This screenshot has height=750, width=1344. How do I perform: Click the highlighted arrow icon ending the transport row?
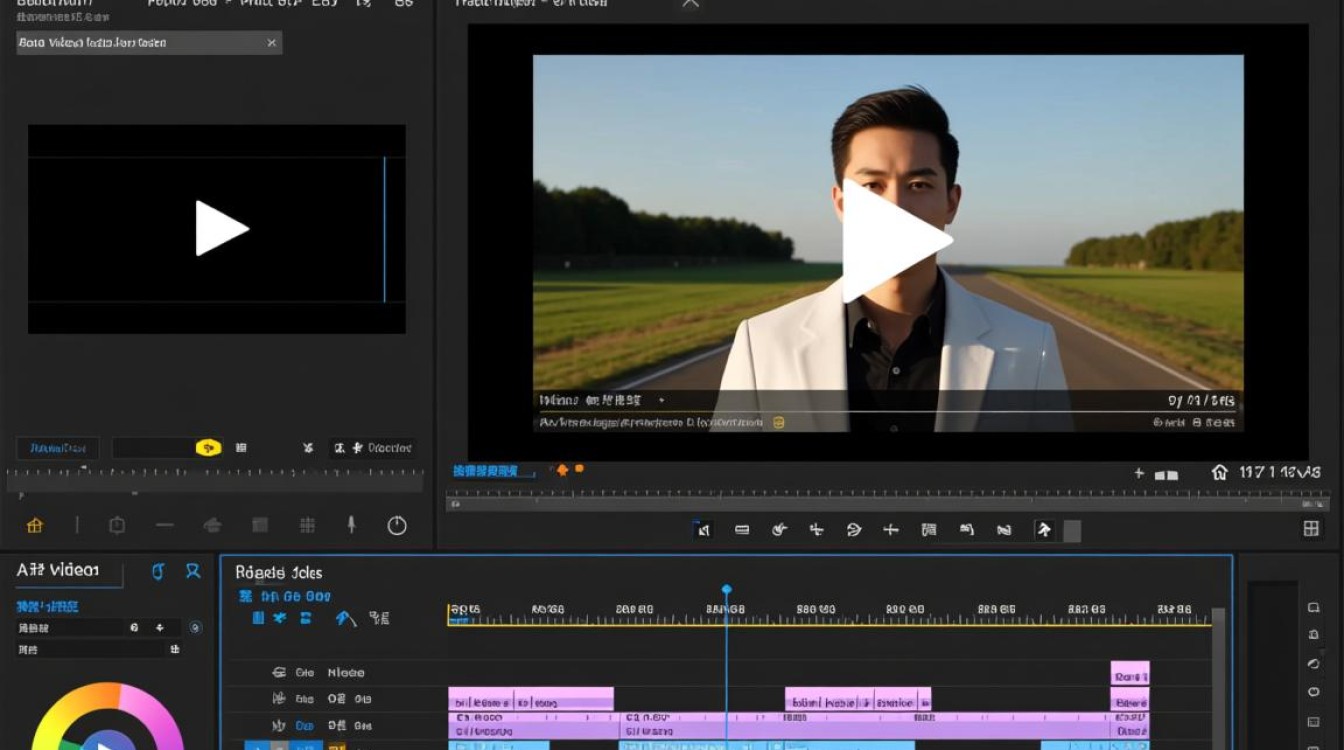pyautogui.click(x=1044, y=530)
